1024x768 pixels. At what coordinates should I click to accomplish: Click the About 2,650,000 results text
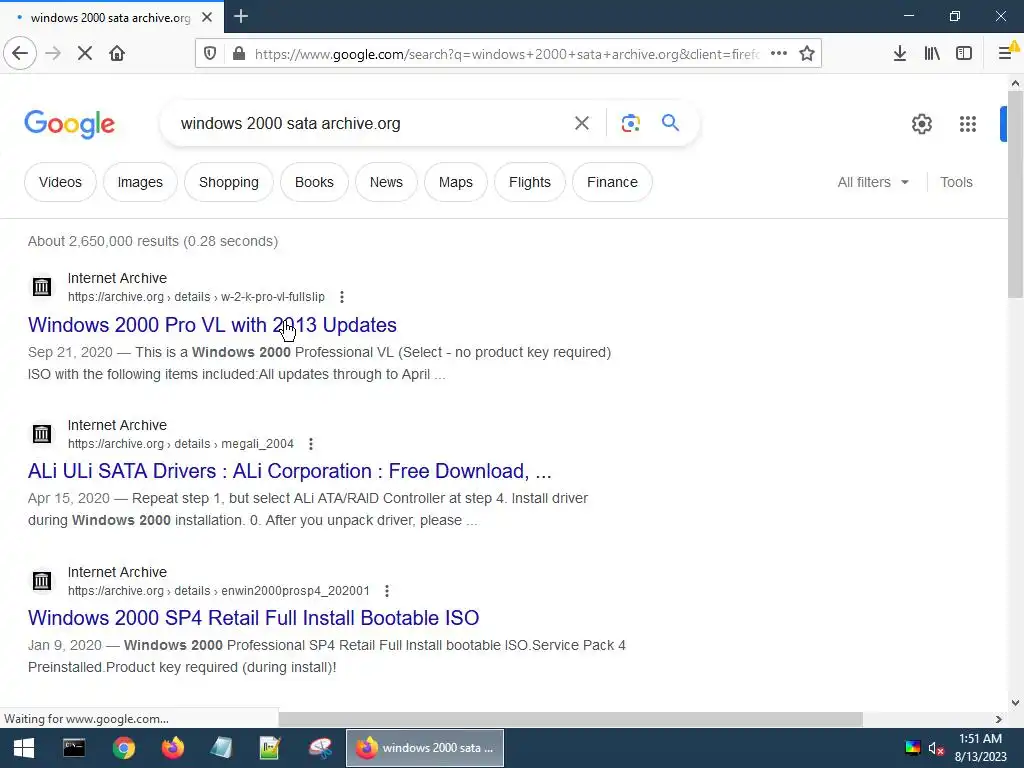(153, 241)
